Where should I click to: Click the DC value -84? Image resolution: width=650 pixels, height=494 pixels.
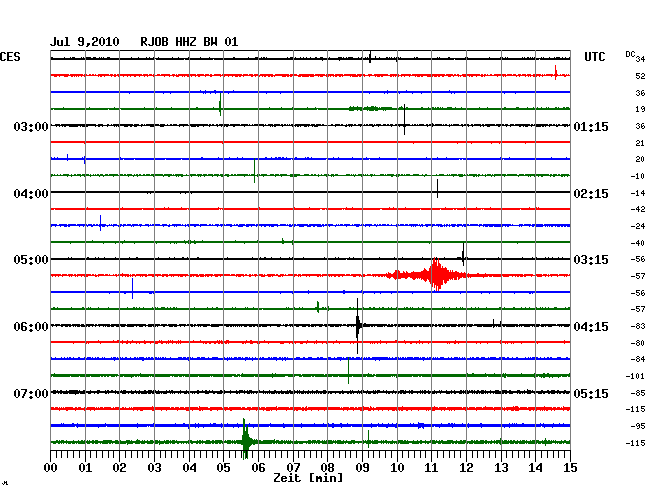coord(638,359)
